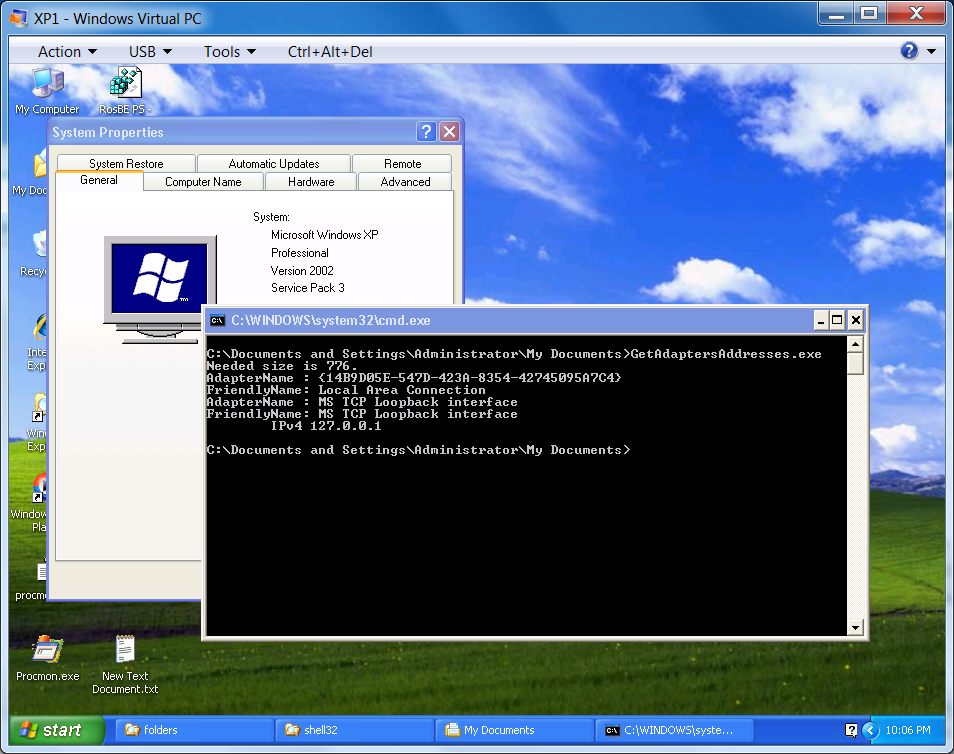
Task: Switch to folders taskbar window
Action: 195,730
